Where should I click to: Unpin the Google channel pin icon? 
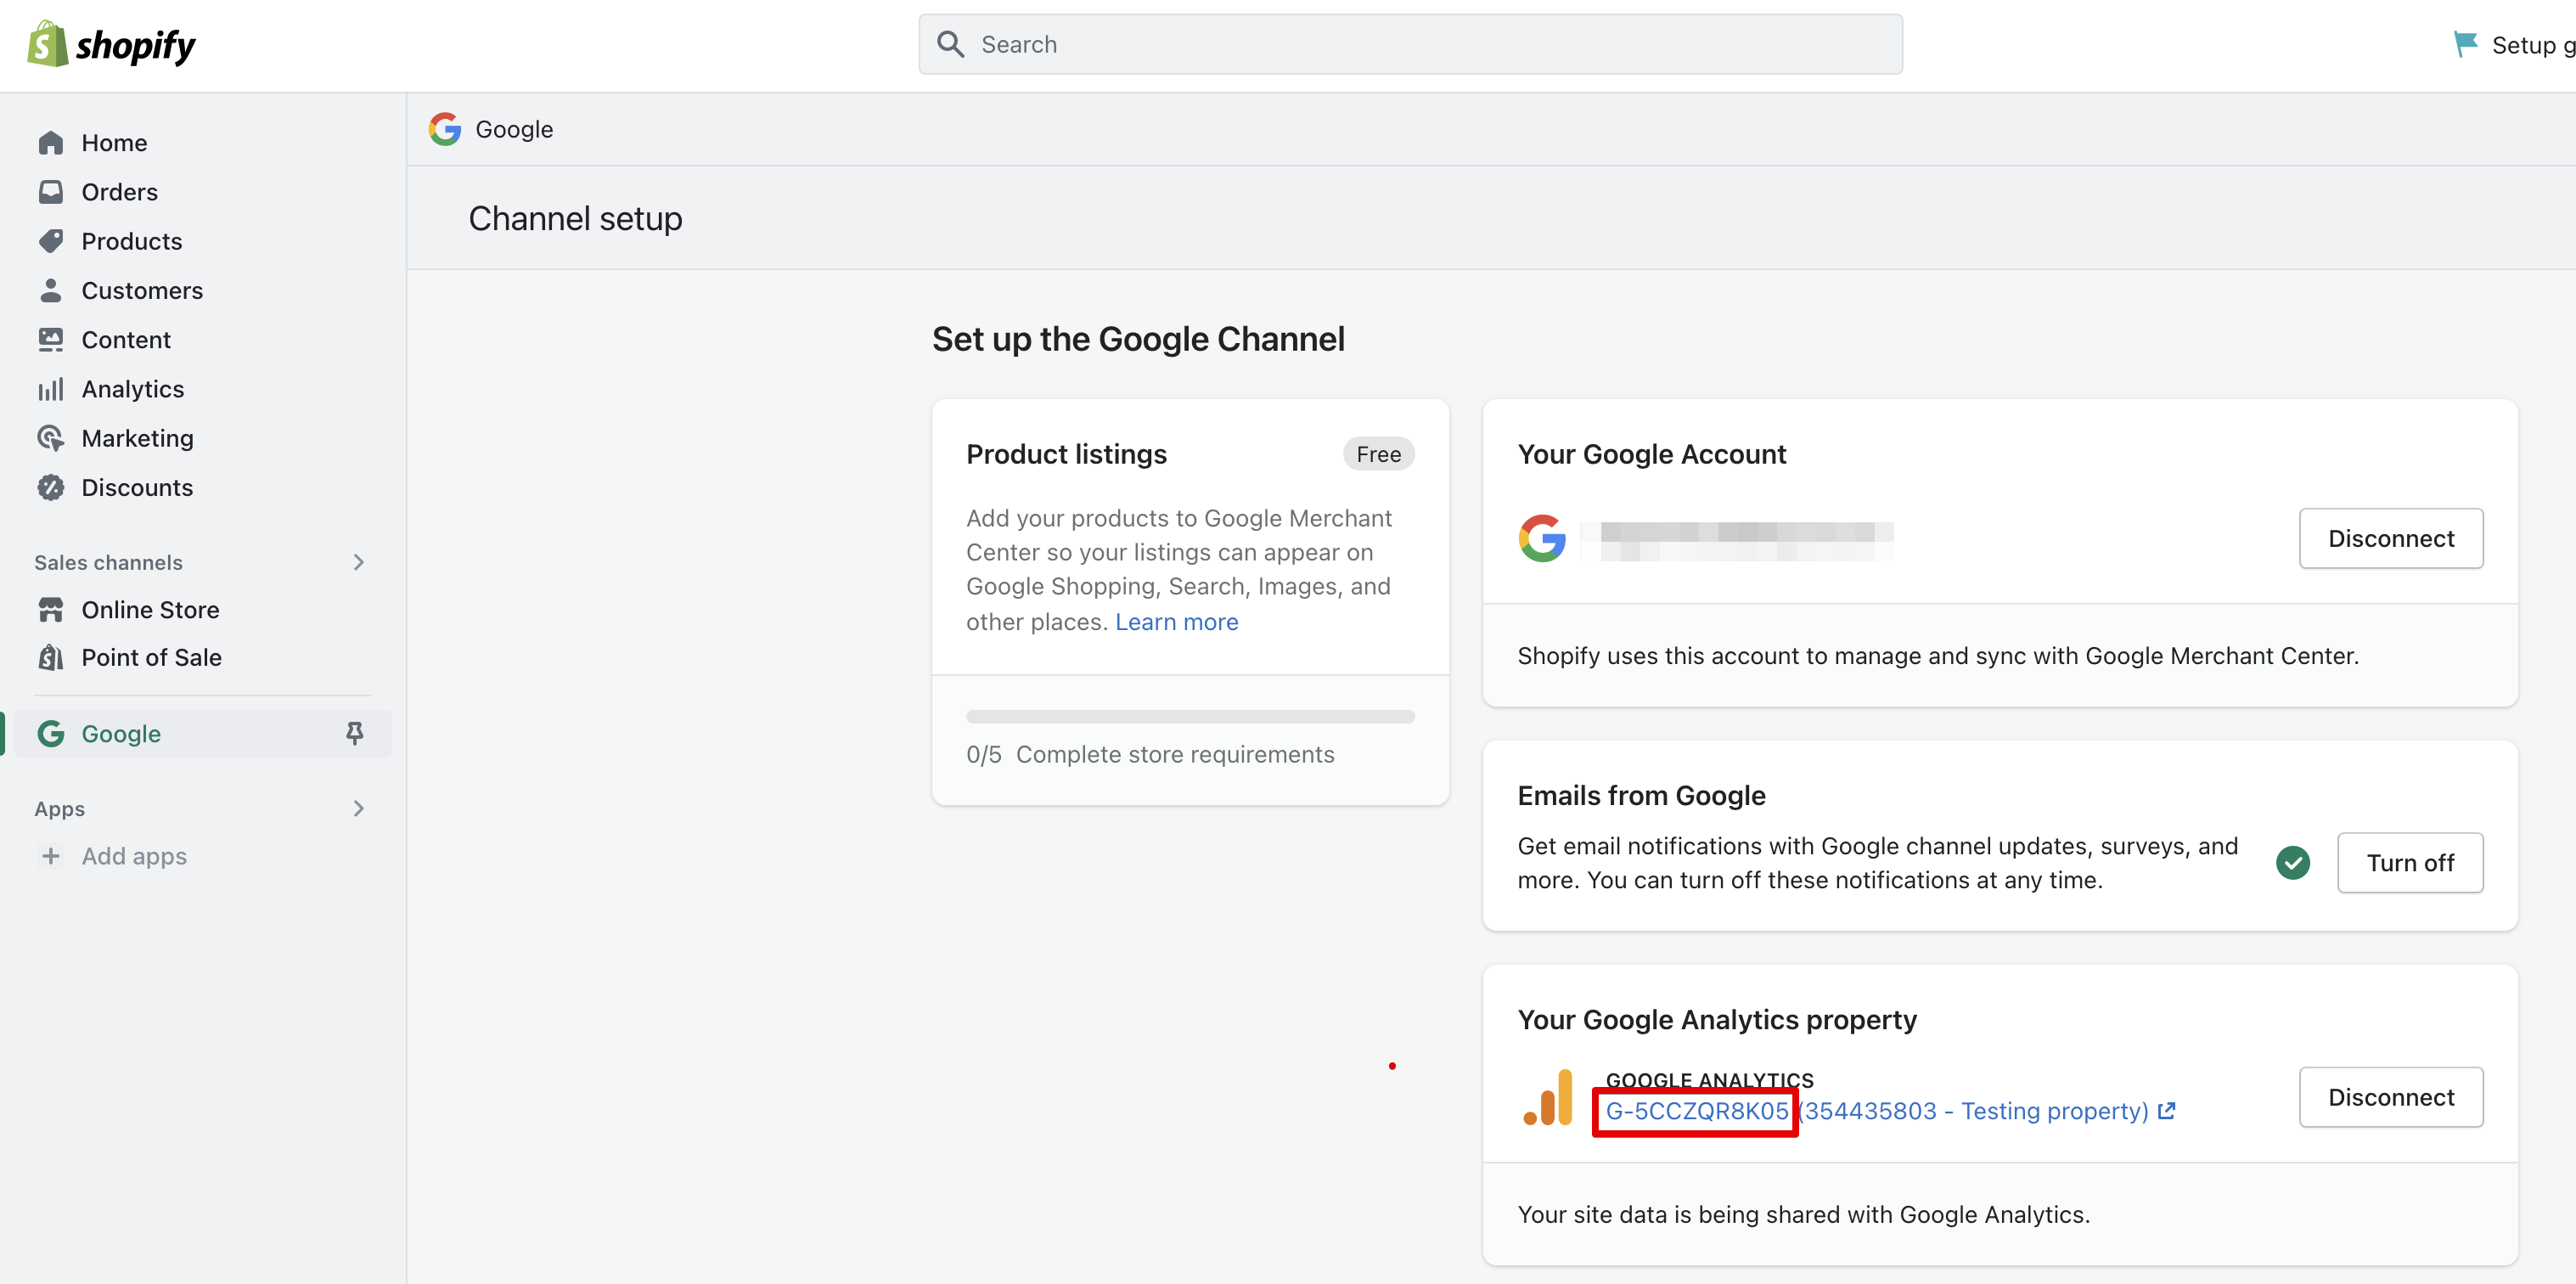pyautogui.click(x=355, y=733)
